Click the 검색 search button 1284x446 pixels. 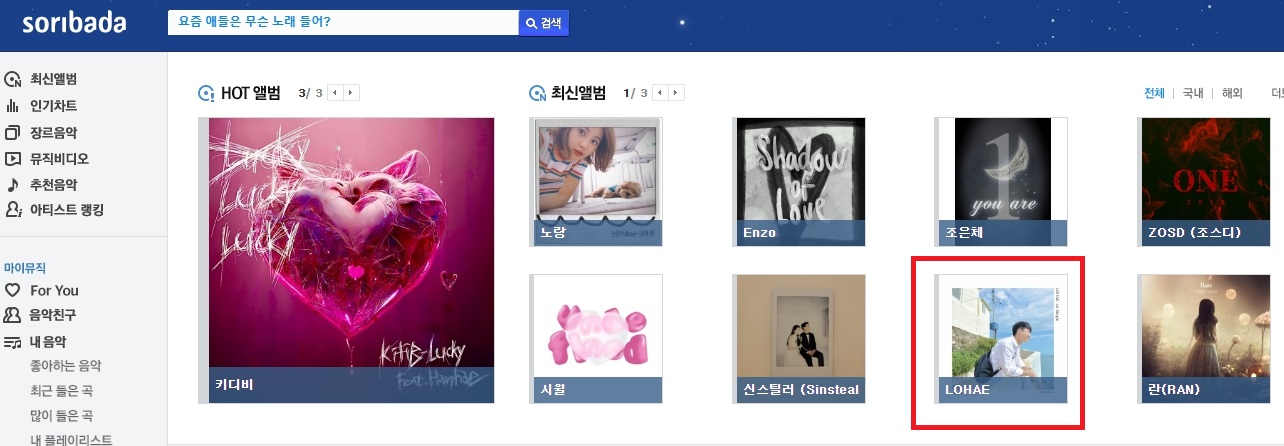(x=543, y=23)
